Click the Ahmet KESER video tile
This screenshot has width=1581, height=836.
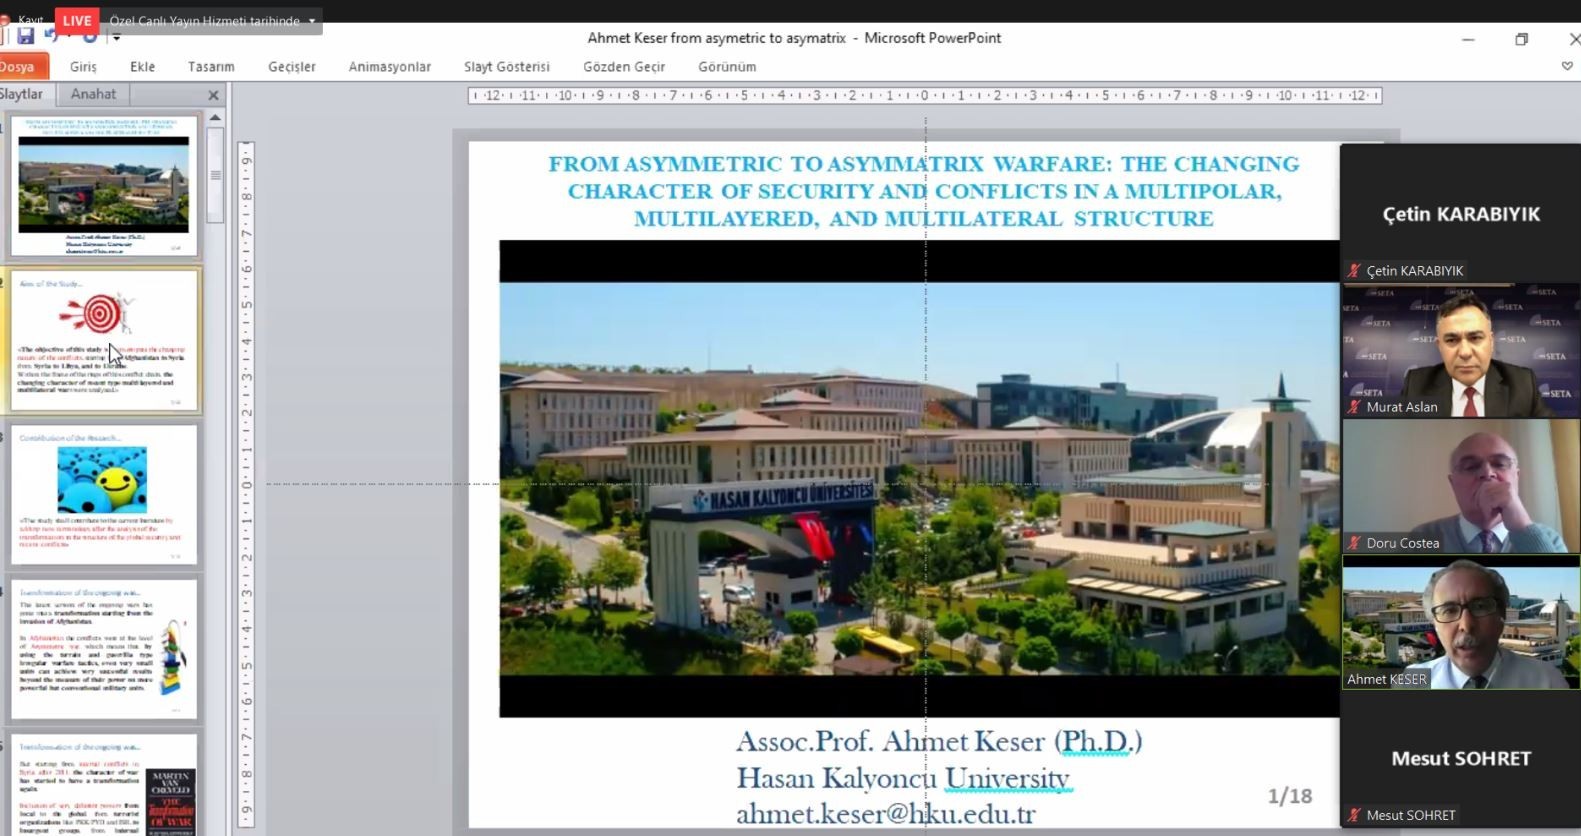coord(1461,623)
